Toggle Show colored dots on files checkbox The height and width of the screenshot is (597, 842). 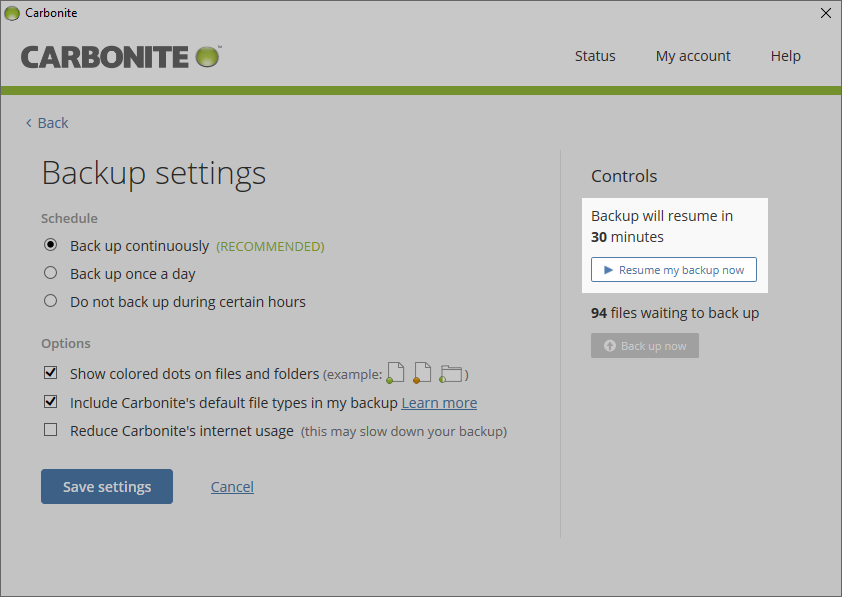(x=50, y=373)
